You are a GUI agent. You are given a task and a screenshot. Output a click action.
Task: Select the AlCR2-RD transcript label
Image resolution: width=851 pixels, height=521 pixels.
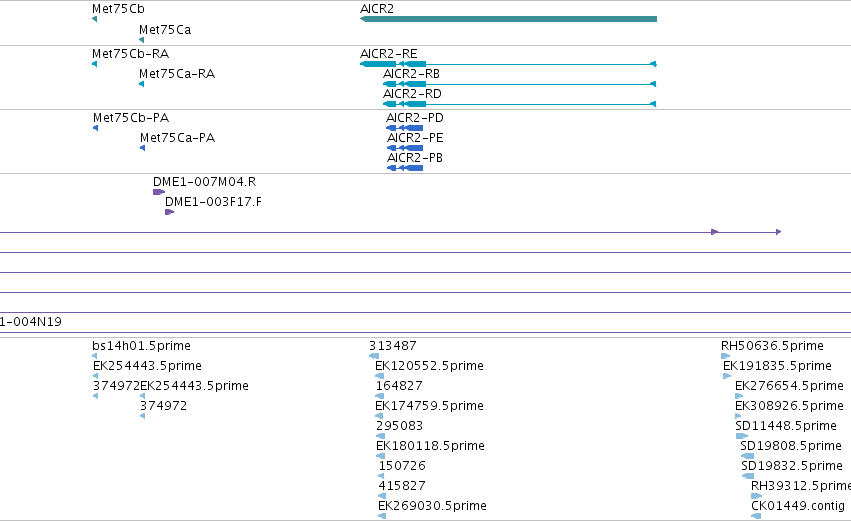412,94
